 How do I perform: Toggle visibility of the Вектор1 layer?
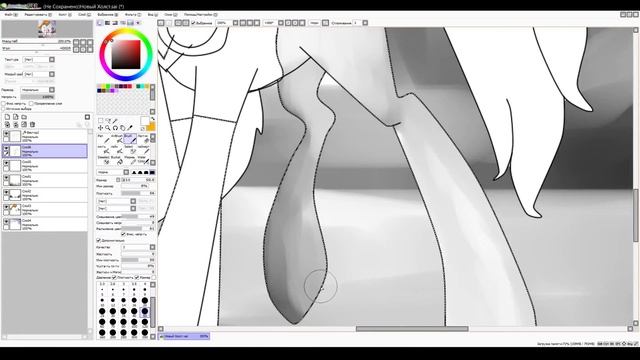click(x=6, y=133)
